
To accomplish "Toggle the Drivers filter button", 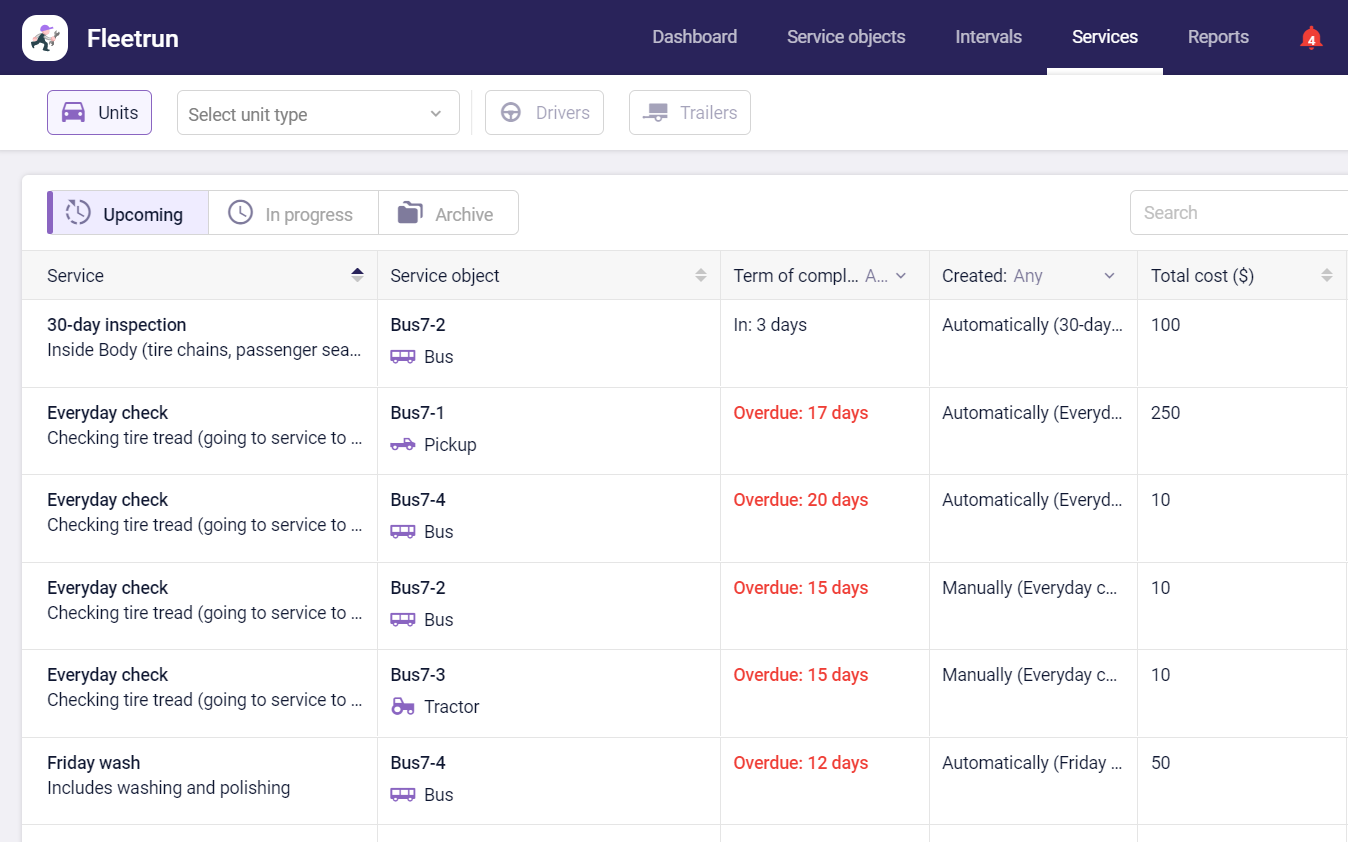I will 544,113.
